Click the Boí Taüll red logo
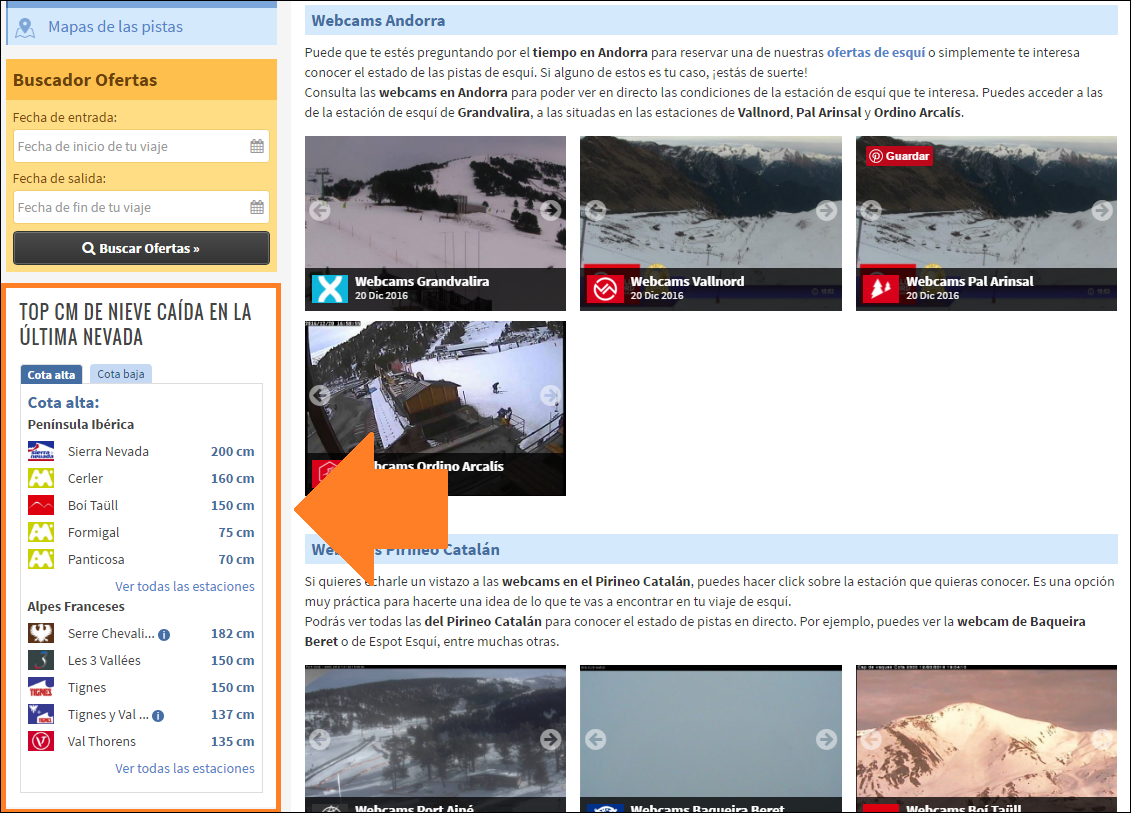 (41, 505)
